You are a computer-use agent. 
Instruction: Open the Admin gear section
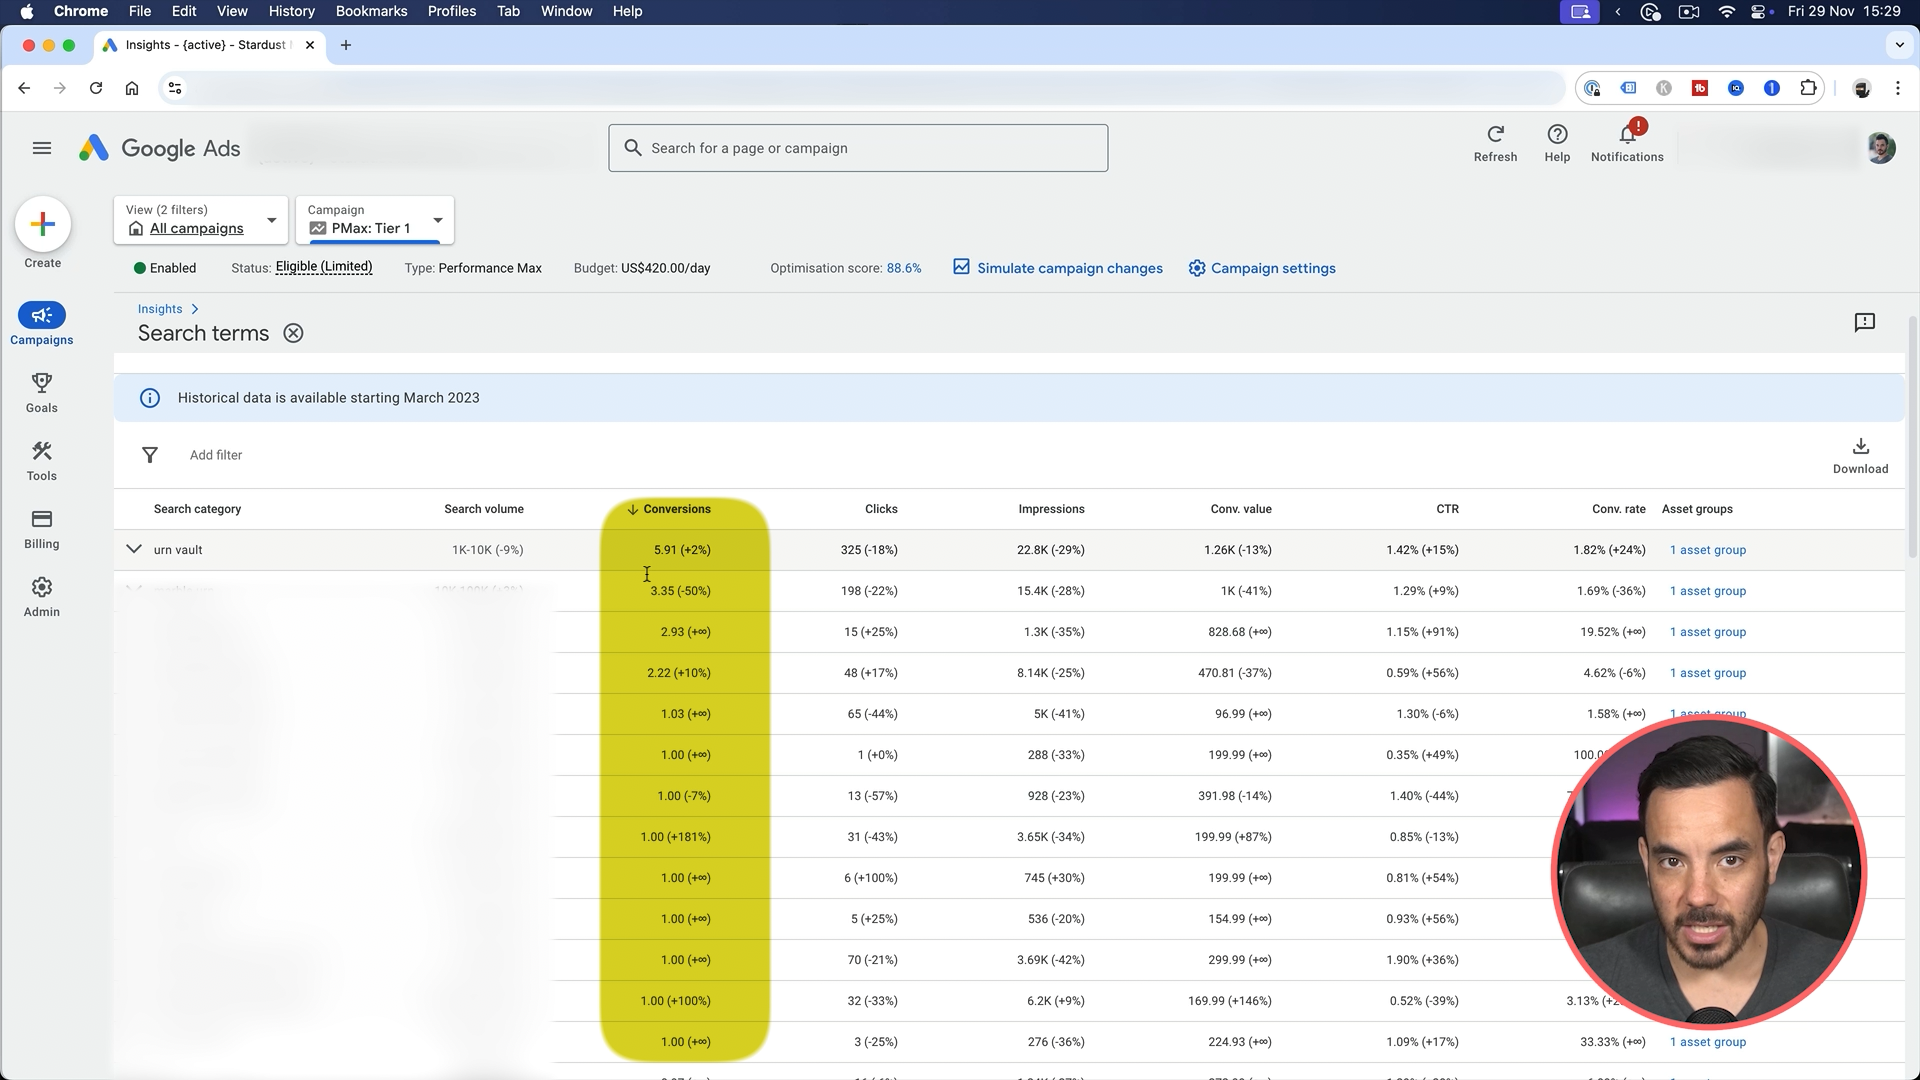tap(41, 596)
